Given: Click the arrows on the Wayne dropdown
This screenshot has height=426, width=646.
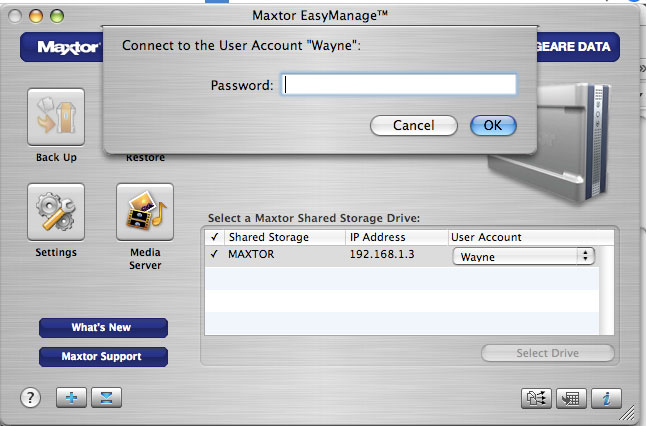Looking at the screenshot, I should coord(585,256).
